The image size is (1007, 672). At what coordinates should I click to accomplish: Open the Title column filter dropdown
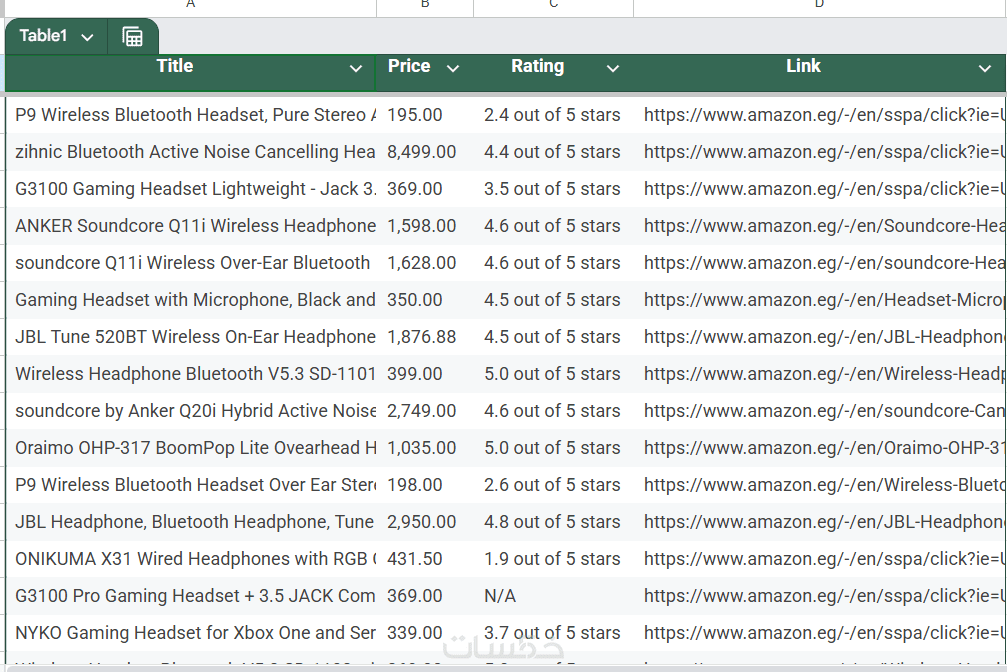pos(355,69)
